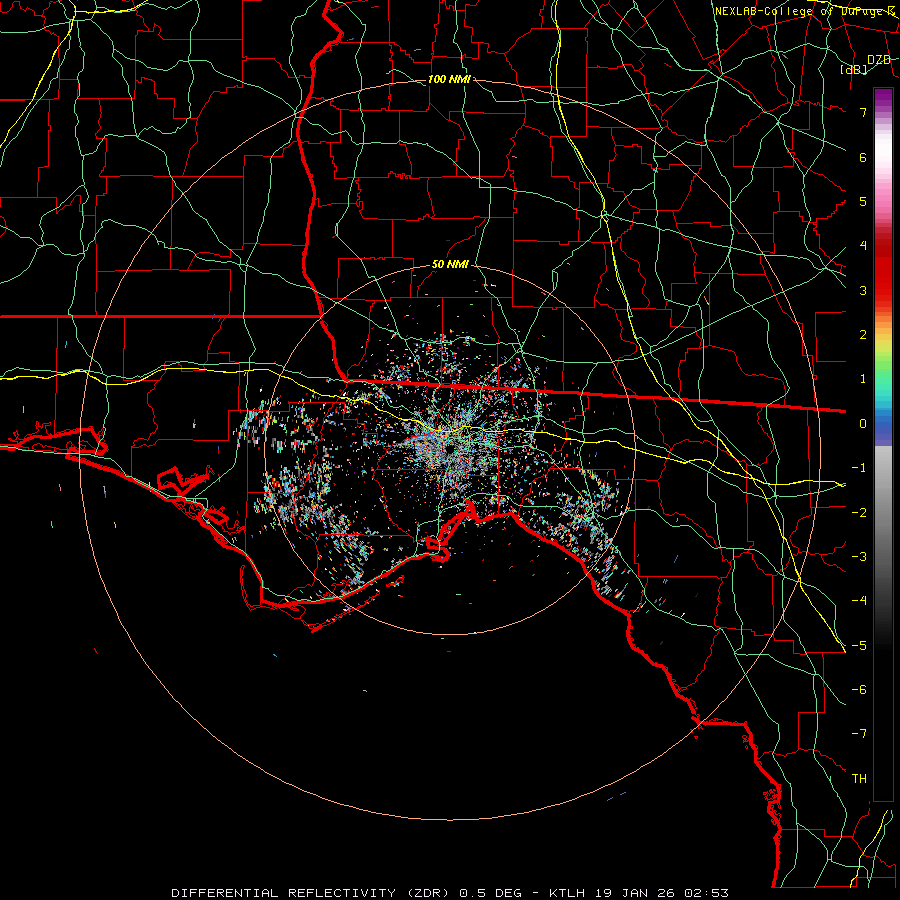Image resolution: width=900 pixels, height=900 pixels.
Task: Click the -1 dB scale label
Action: click(859, 468)
